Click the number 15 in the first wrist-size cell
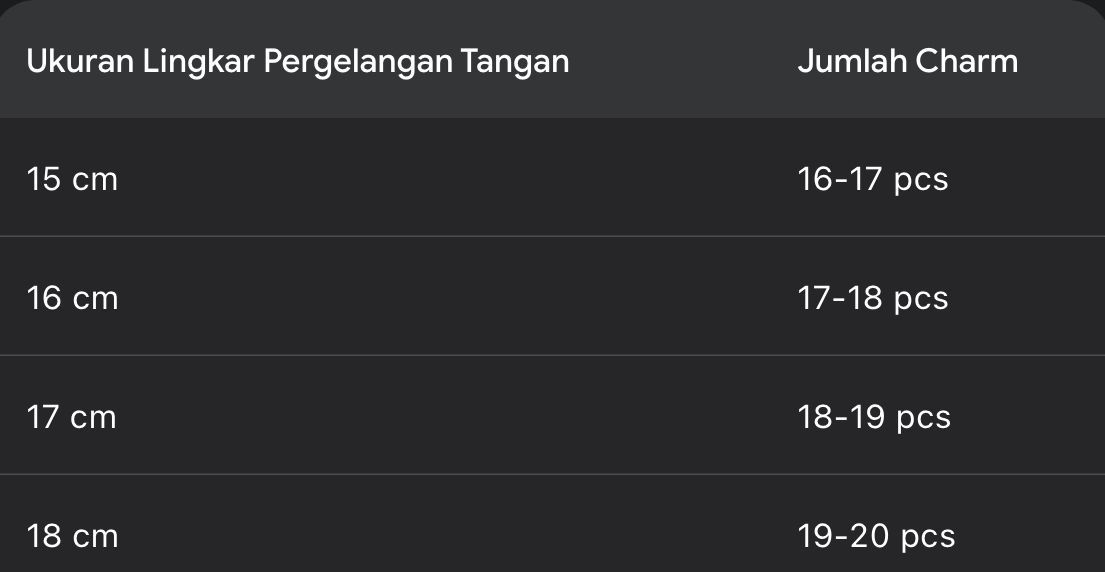The height and width of the screenshot is (572, 1105). click(44, 180)
